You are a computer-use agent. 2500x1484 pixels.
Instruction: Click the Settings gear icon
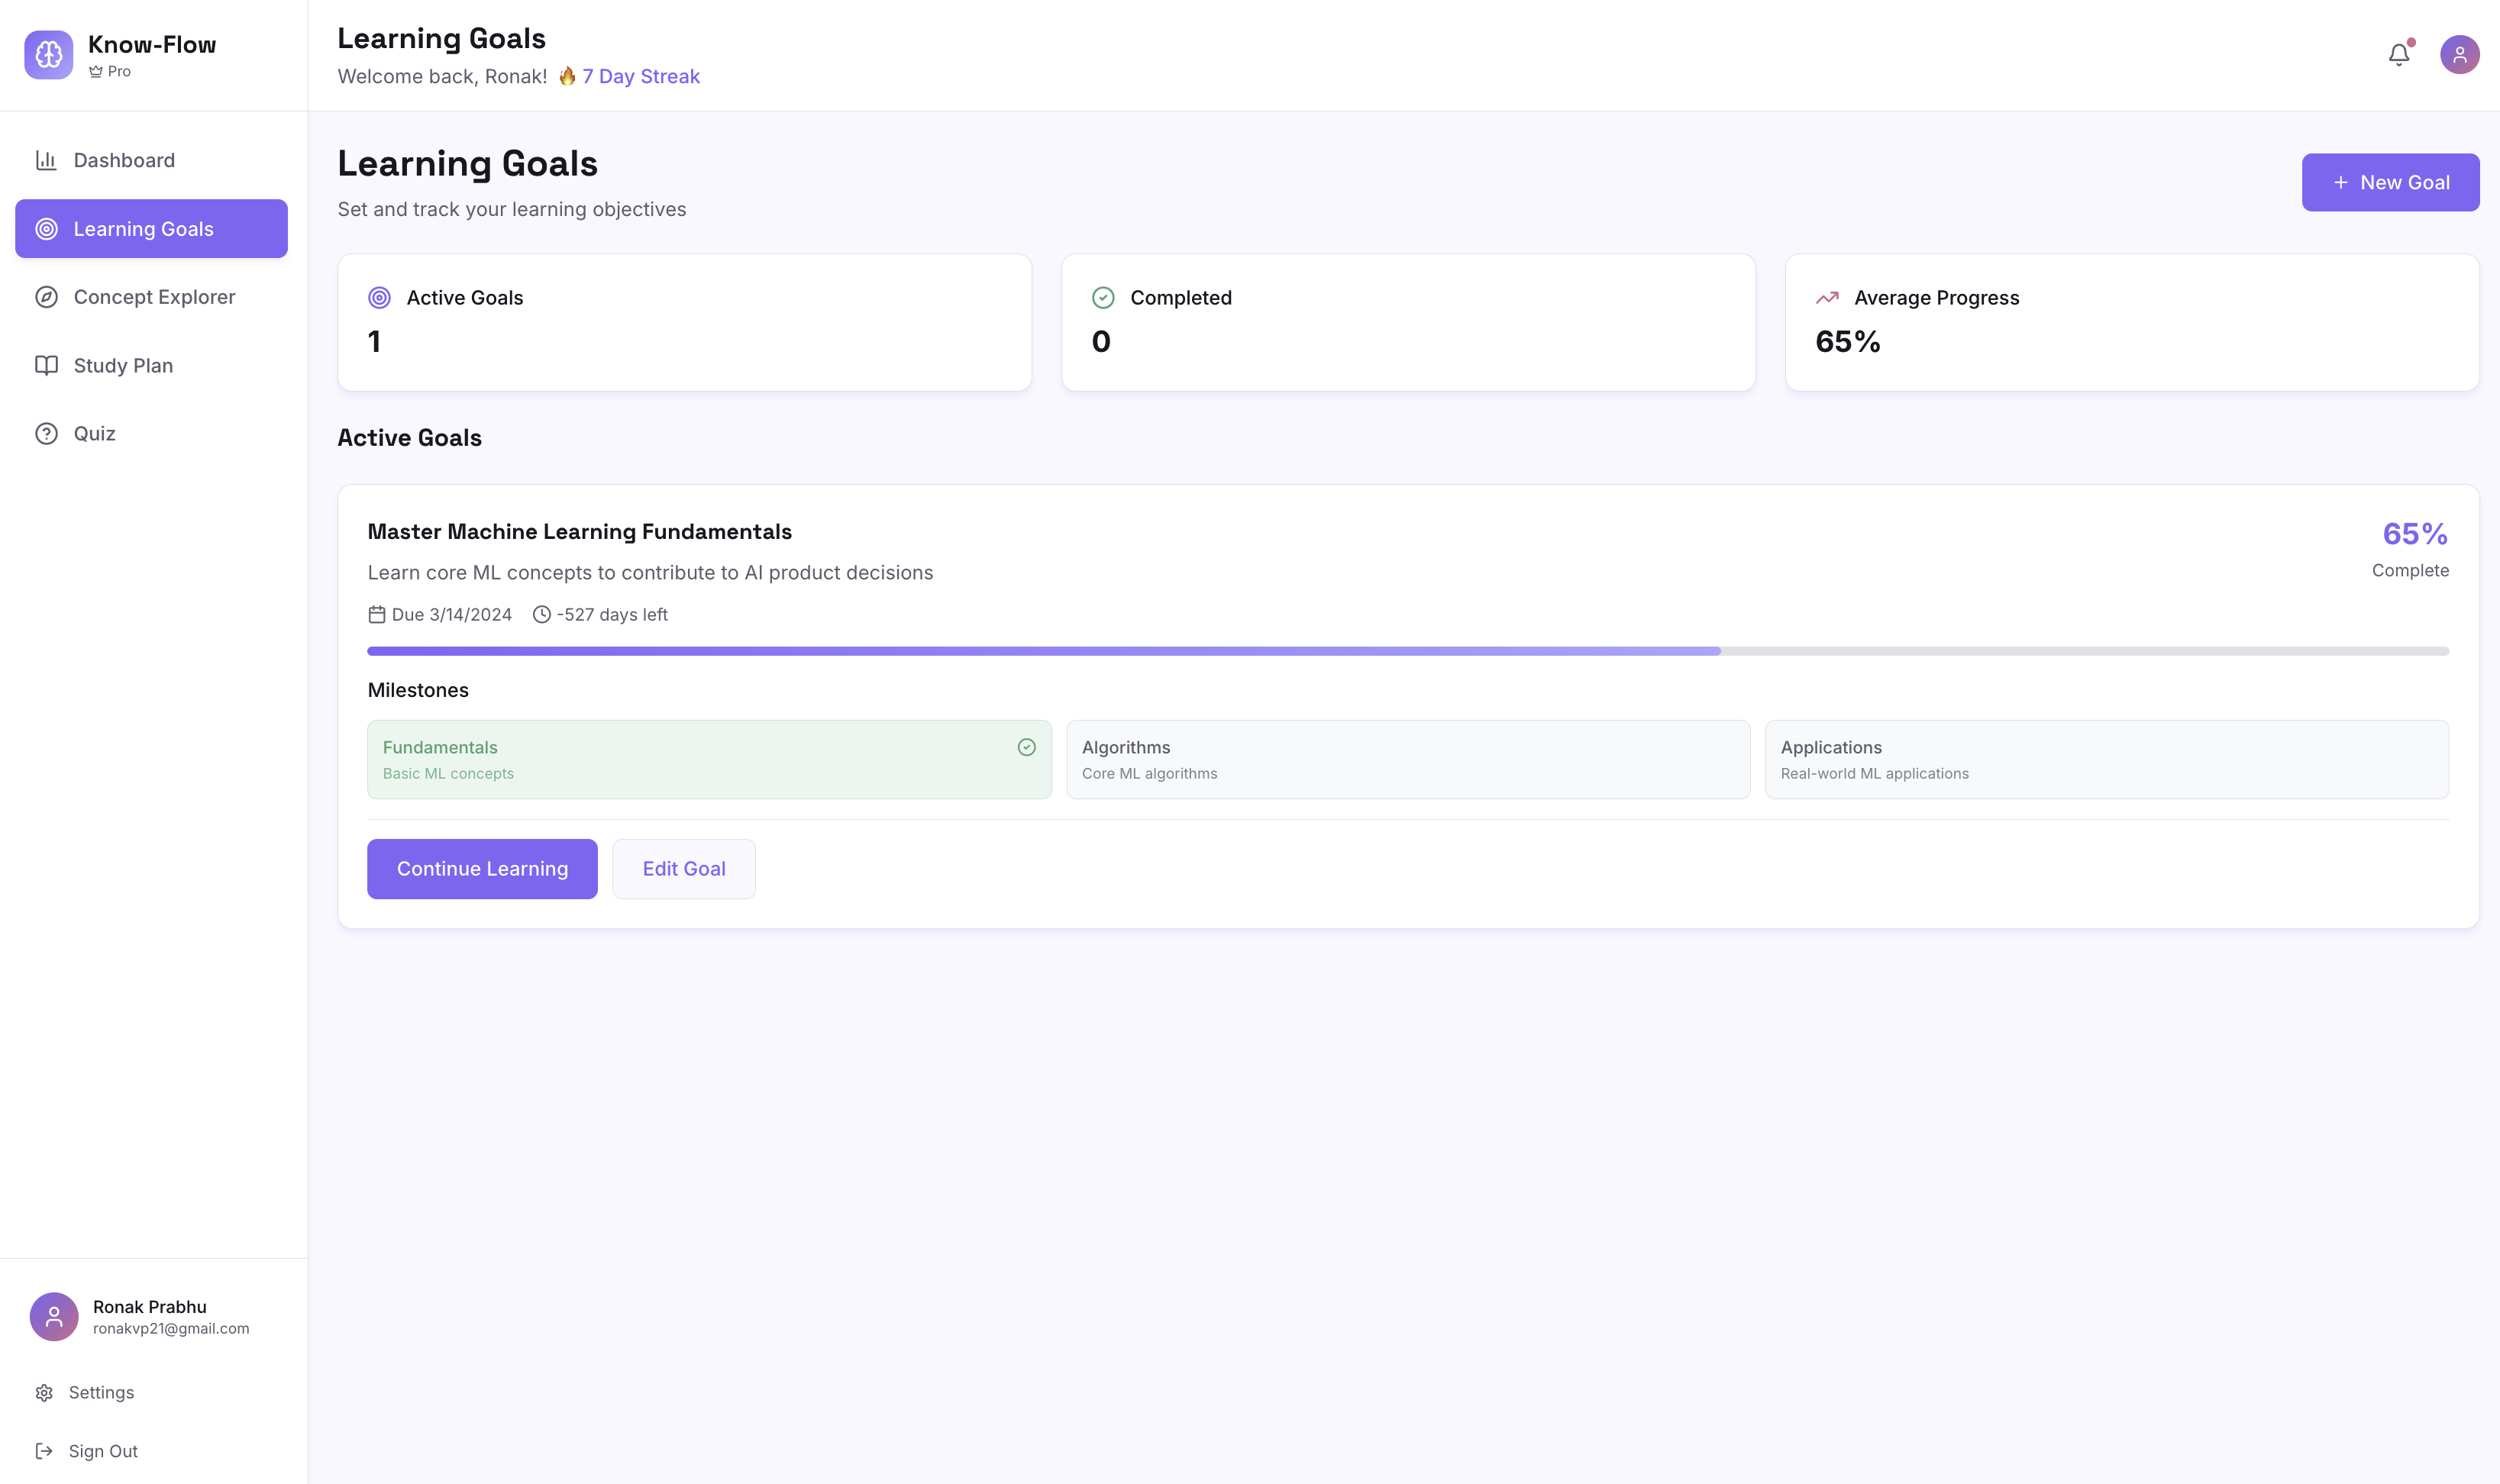coord(44,1393)
